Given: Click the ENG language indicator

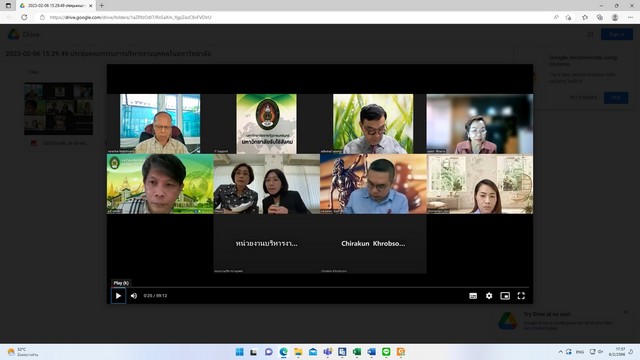Looking at the screenshot, I should coord(580,352).
